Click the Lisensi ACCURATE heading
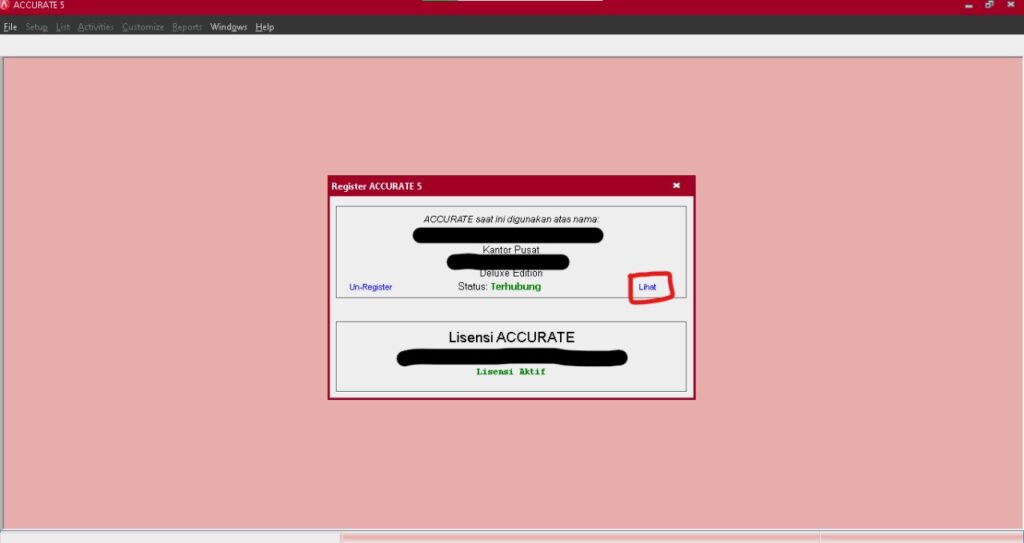 coord(511,337)
